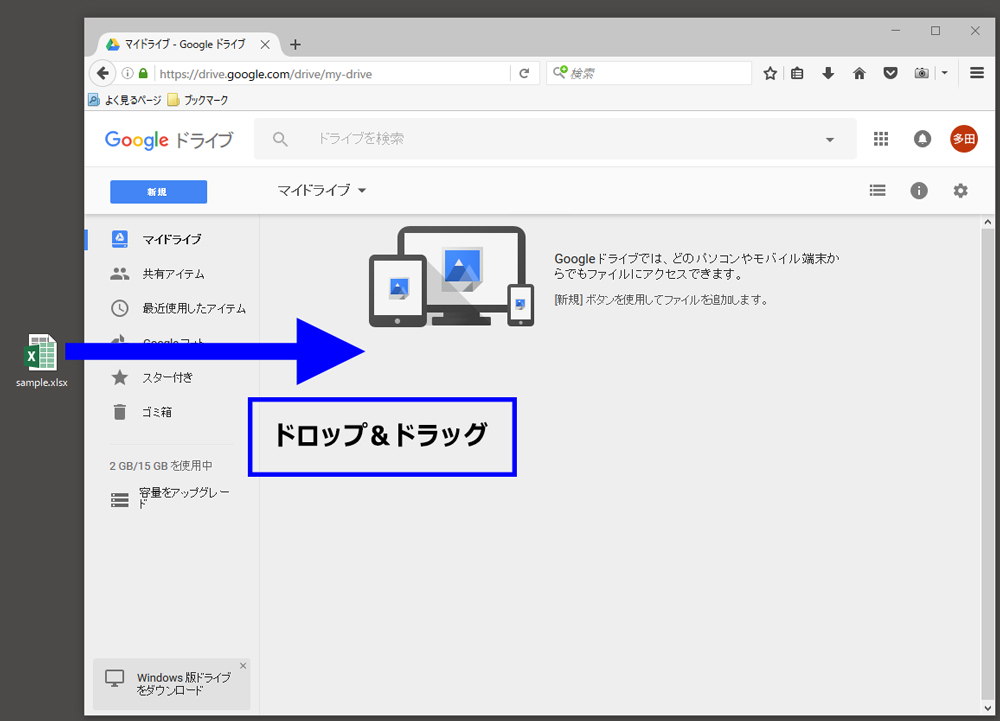Click the magnifier icon in Drive search
This screenshot has width=1000, height=721.
coord(280,138)
